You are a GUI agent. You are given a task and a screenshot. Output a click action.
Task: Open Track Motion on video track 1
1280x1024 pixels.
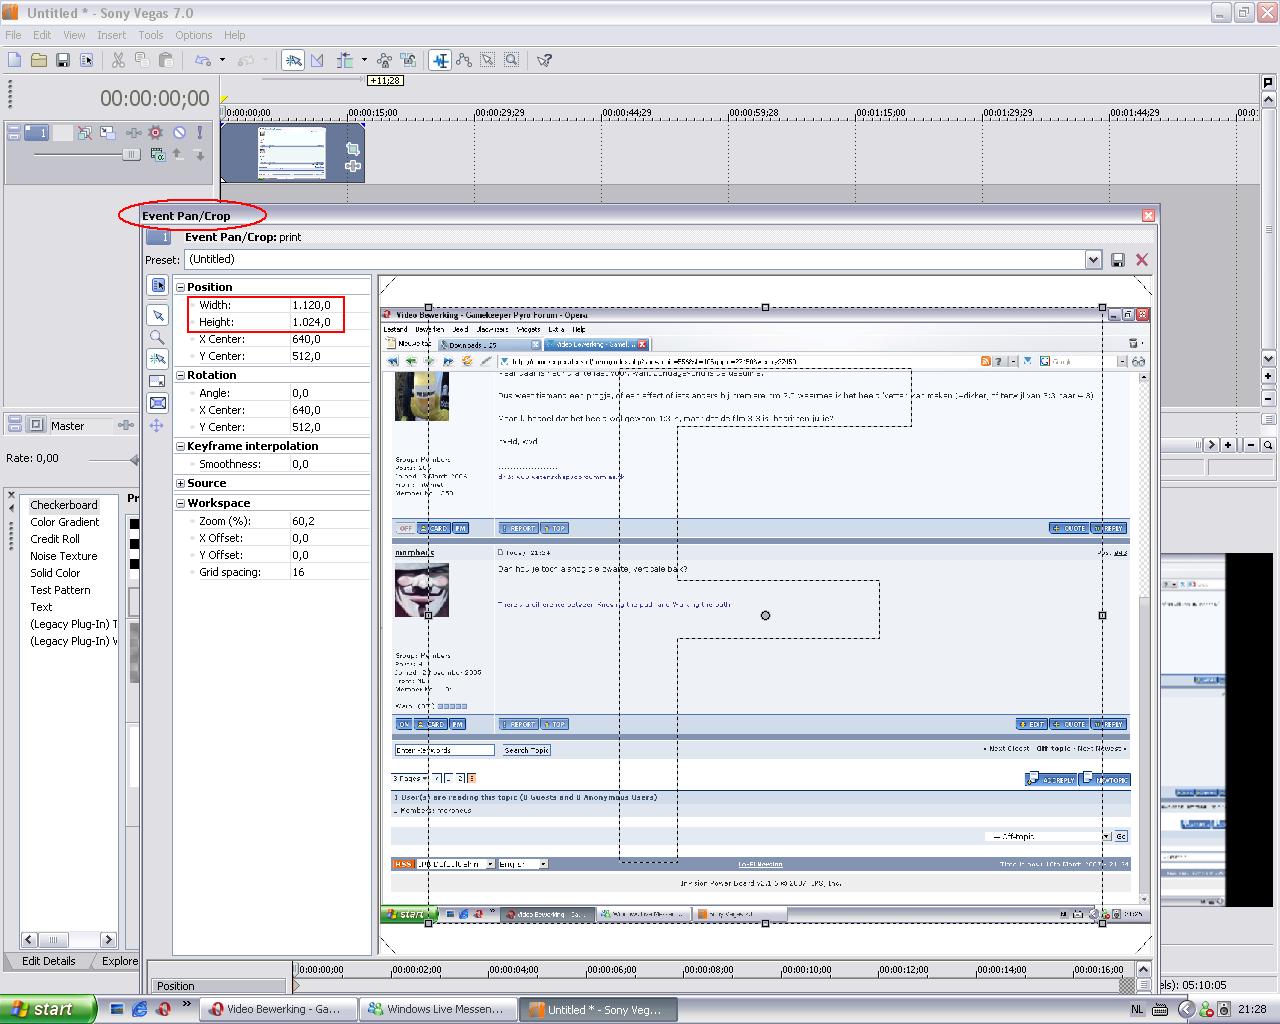pos(107,132)
